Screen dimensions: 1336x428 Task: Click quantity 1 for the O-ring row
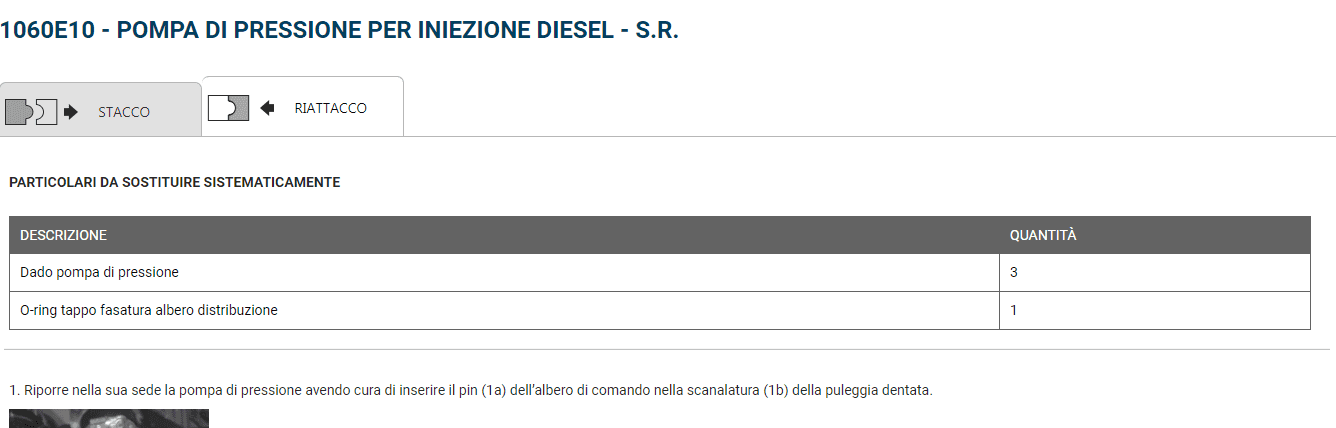click(x=1014, y=310)
